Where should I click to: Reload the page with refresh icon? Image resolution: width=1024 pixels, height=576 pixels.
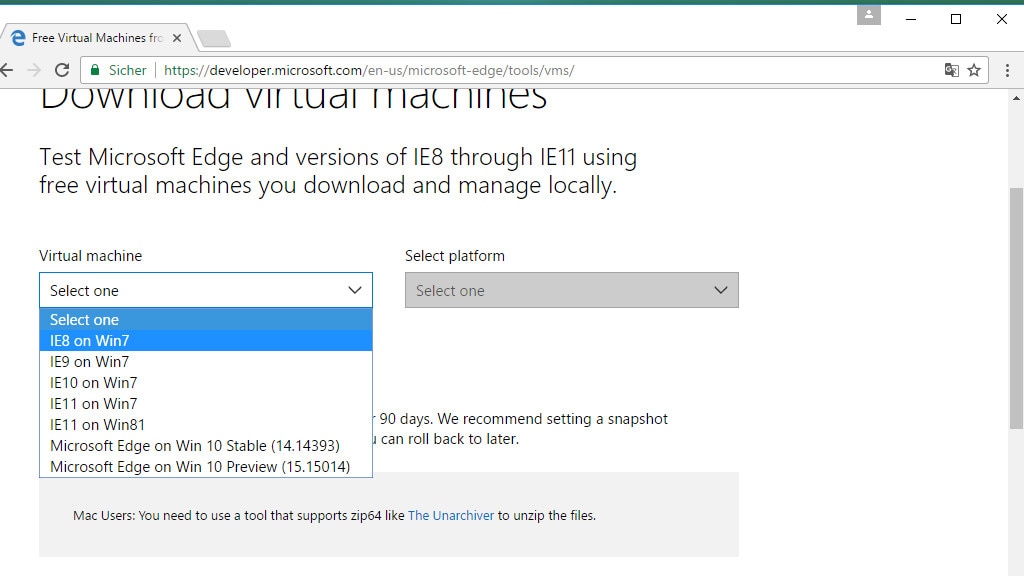coord(62,70)
